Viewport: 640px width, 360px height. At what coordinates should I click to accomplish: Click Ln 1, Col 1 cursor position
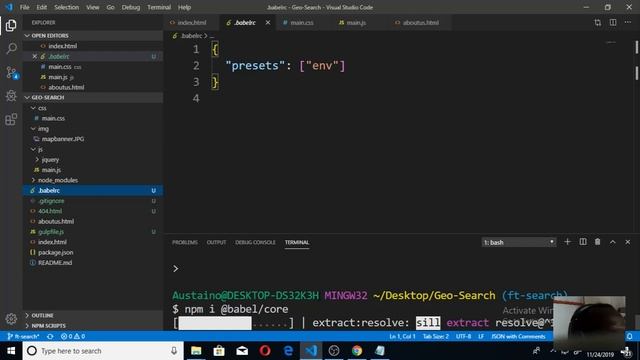tap(402, 336)
